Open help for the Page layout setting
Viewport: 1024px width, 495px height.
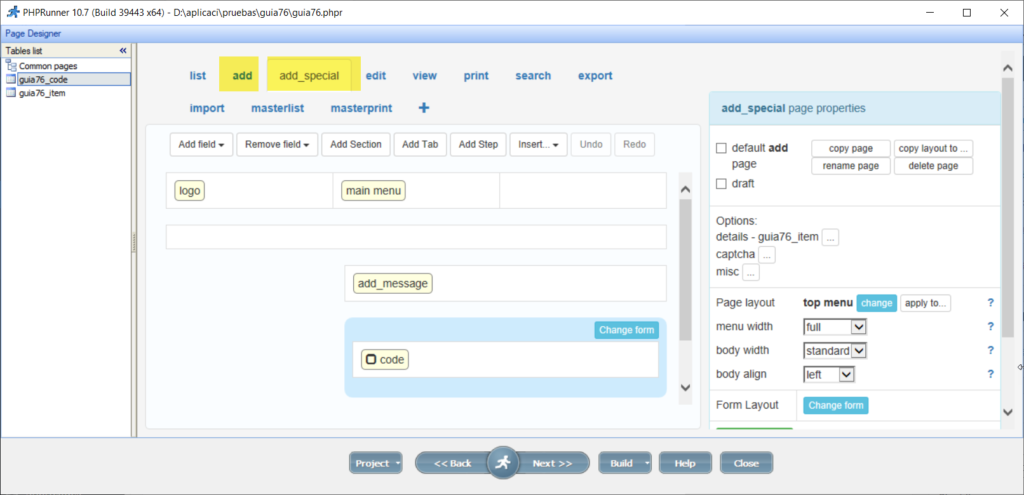(x=990, y=303)
